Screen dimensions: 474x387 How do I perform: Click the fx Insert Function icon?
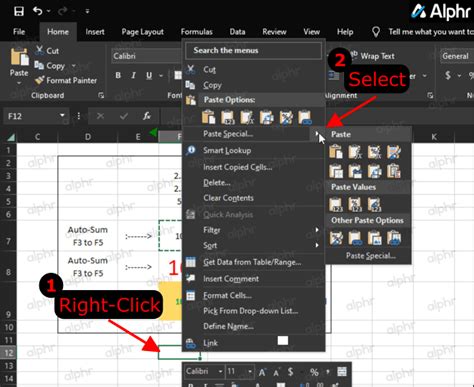(x=147, y=116)
